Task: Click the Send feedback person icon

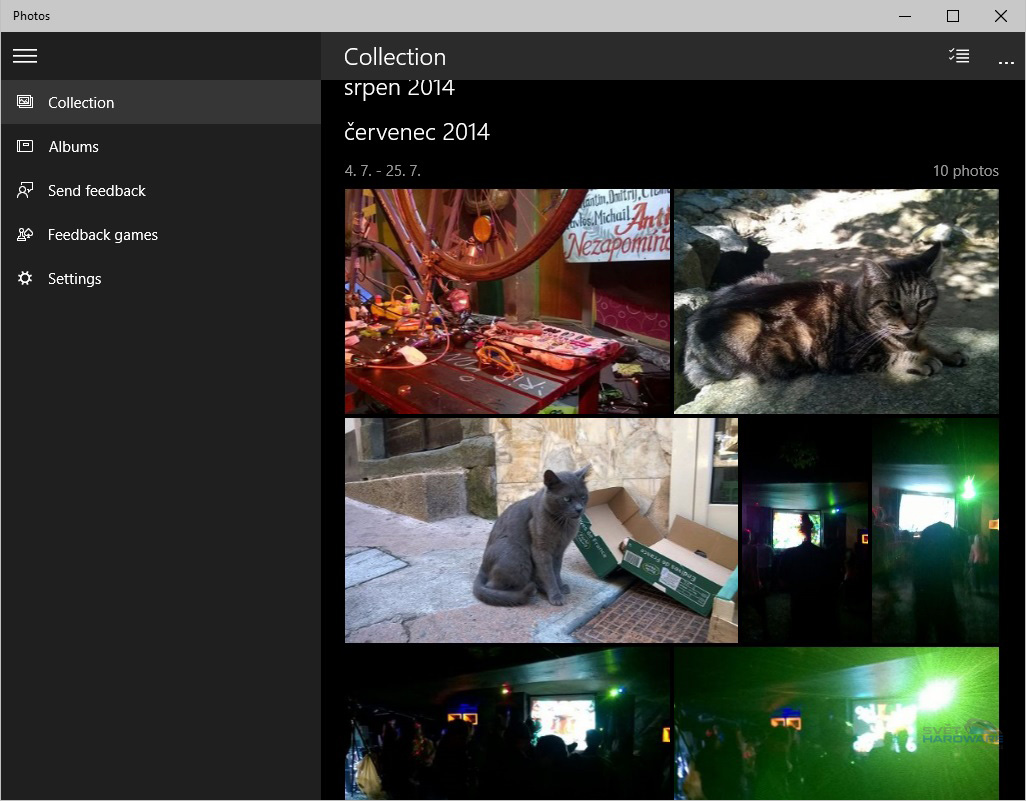Action: click(24, 190)
